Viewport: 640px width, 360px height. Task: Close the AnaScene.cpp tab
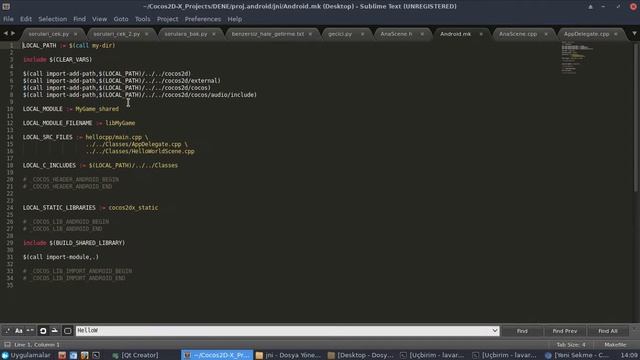click(x=546, y=34)
